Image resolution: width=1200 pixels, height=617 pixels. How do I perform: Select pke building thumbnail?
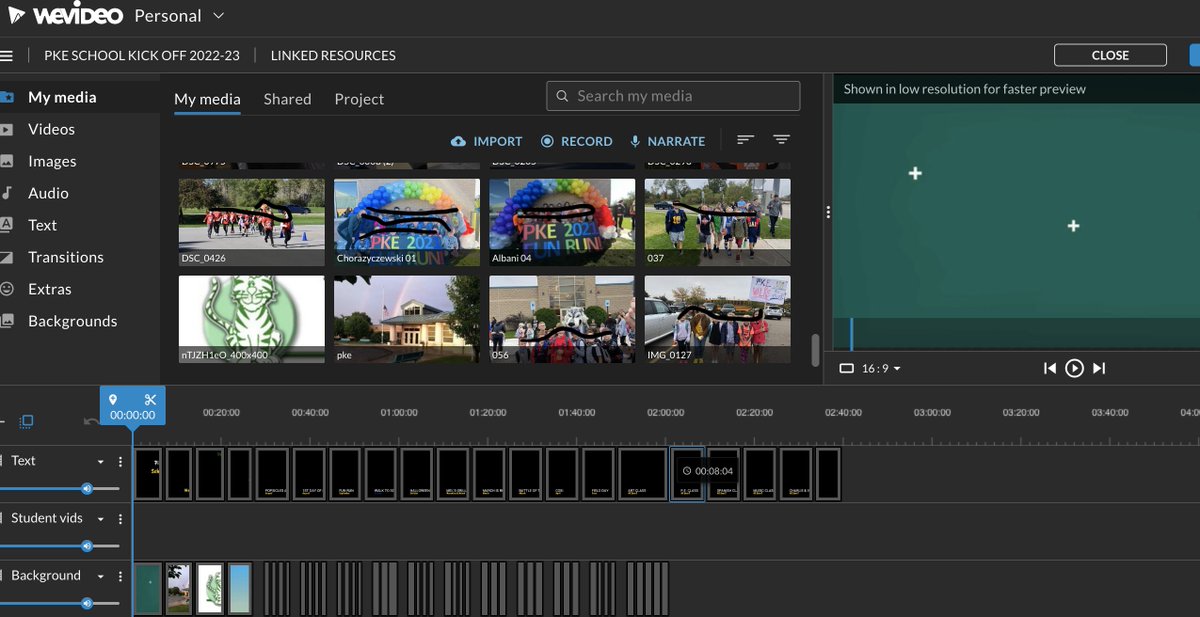point(407,319)
